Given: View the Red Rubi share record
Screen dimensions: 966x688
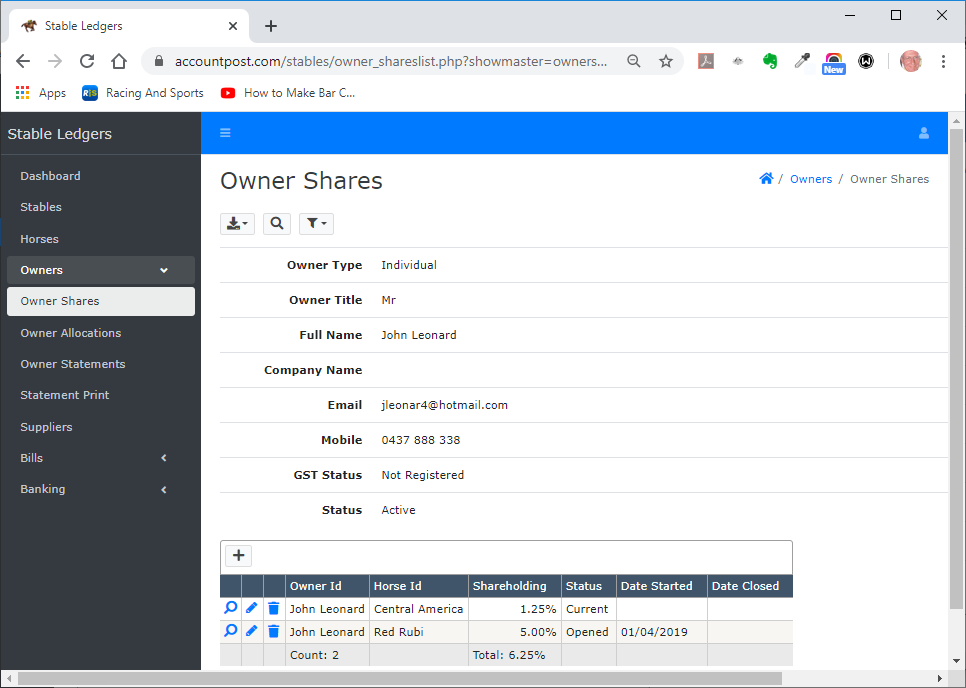Looking at the screenshot, I should [230, 631].
